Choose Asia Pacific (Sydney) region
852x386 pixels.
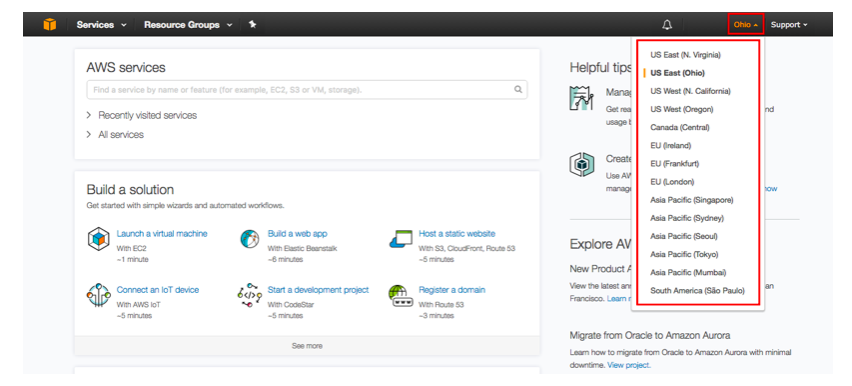click(687, 218)
